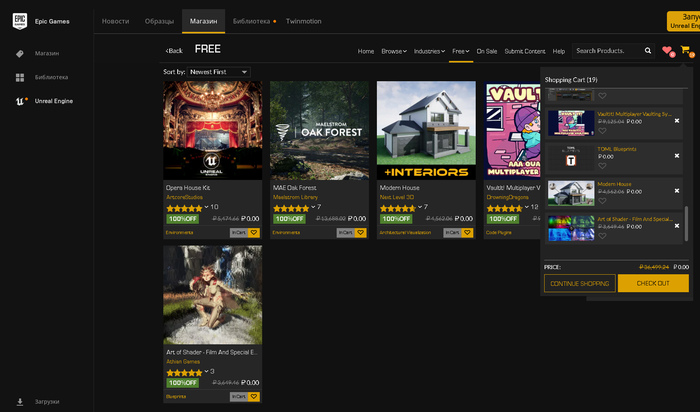Toggle wishlist heart for TOML Blueprints
This screenshot has width=700, height=412.
tap(602, 166)
